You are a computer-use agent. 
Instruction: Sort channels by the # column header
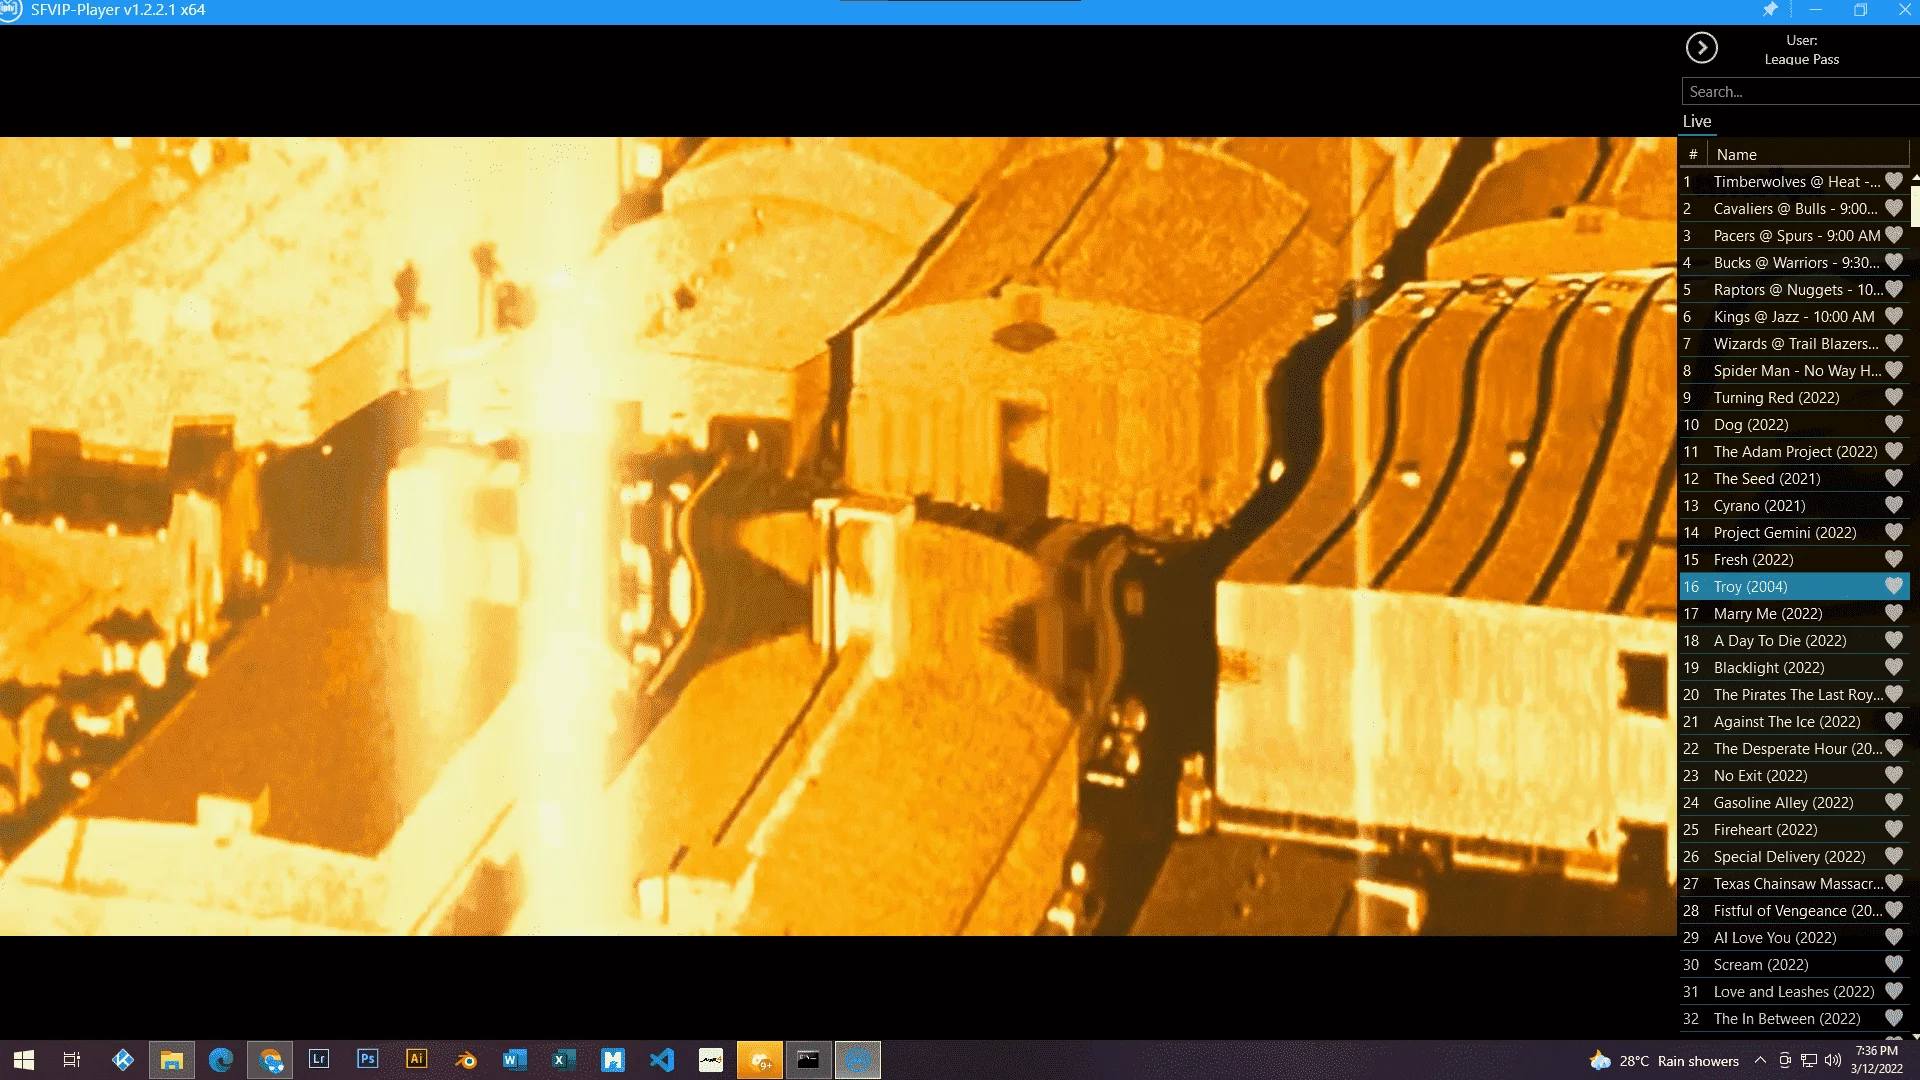coord(1693,154)
